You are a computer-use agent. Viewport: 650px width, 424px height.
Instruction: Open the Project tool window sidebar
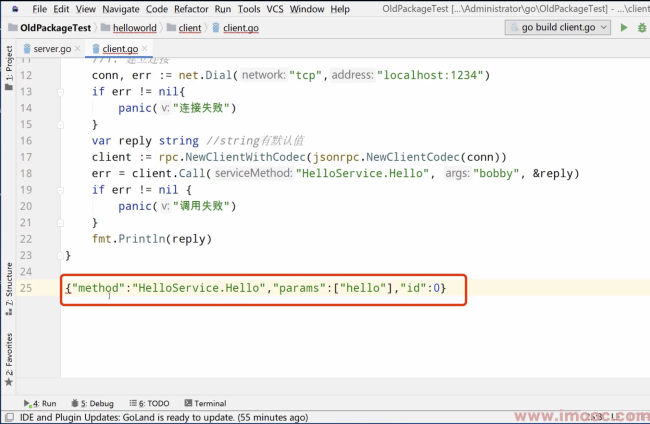(x=9, y=68)
